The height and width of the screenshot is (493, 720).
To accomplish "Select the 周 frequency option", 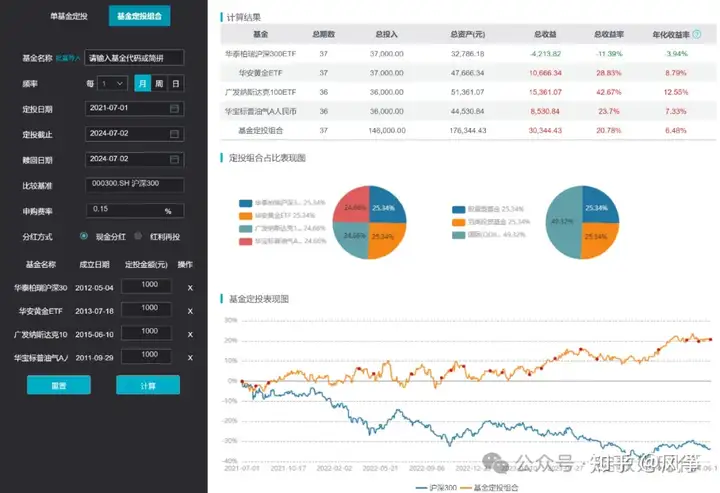I will 159,84.
